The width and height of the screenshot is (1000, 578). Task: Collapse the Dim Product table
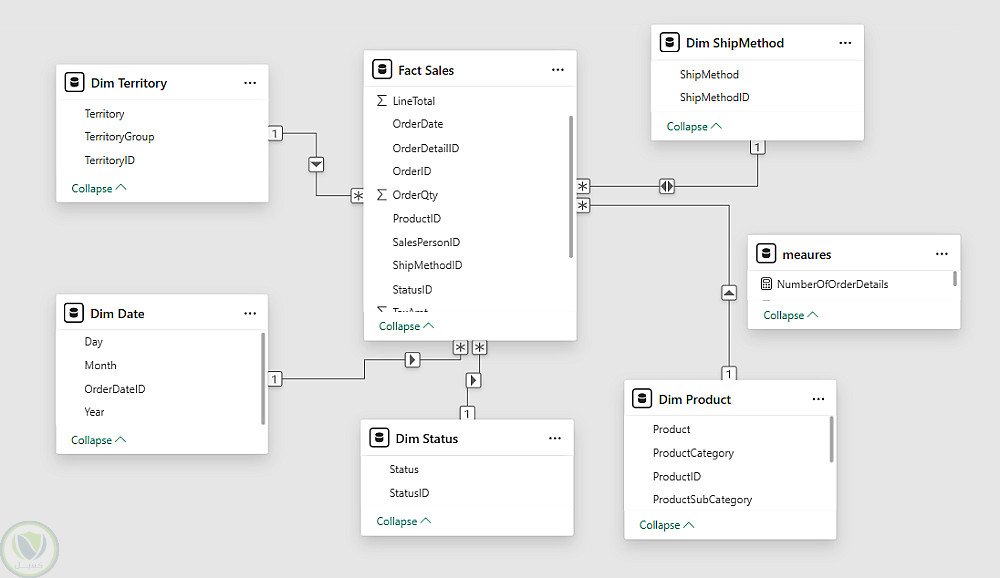tap(666, 525)
